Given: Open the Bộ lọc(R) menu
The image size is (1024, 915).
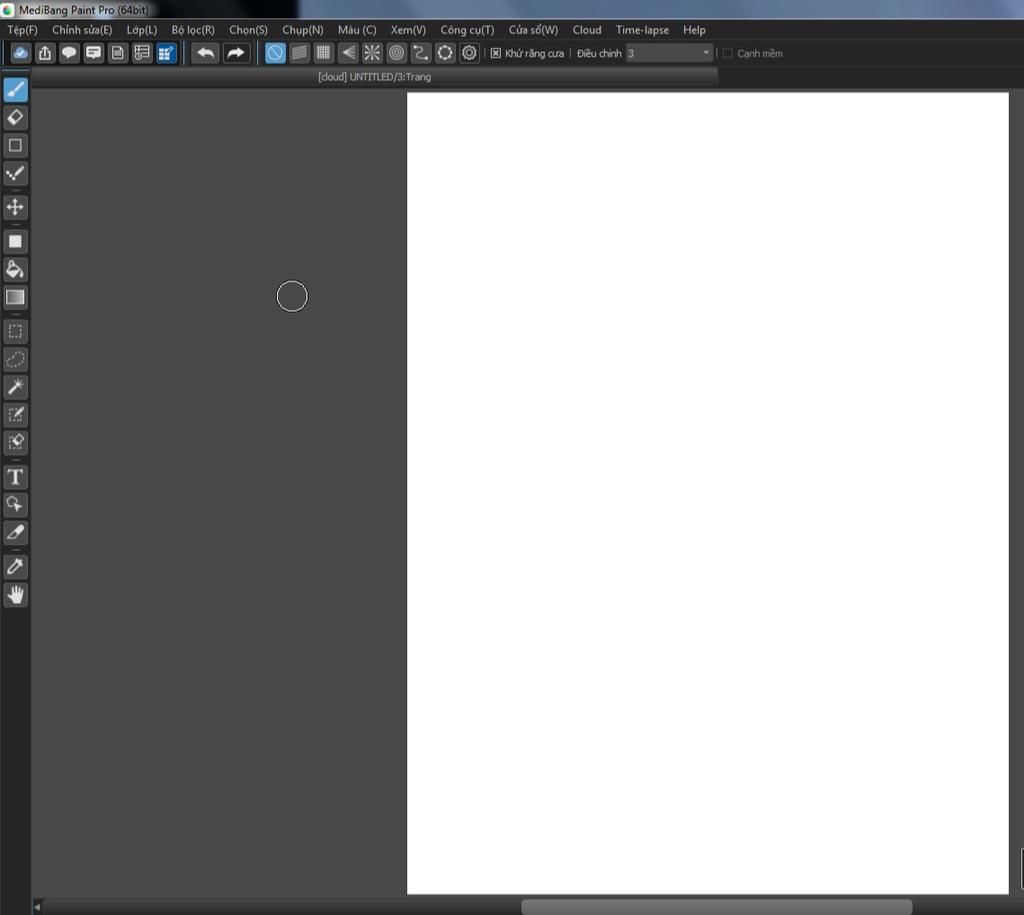Looking at the screenshot, I should point(193,30).
